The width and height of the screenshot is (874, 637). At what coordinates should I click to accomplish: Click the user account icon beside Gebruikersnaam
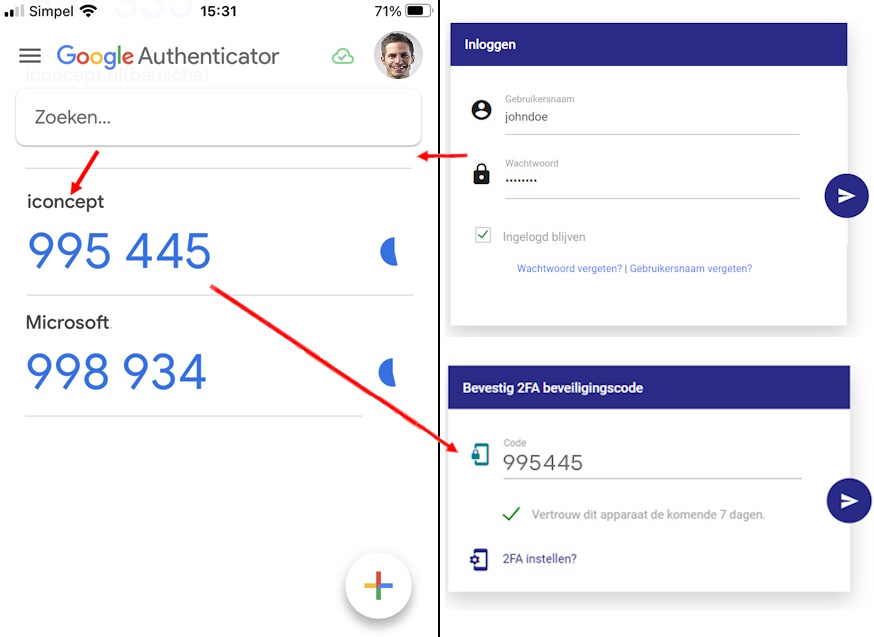[481, 110]
